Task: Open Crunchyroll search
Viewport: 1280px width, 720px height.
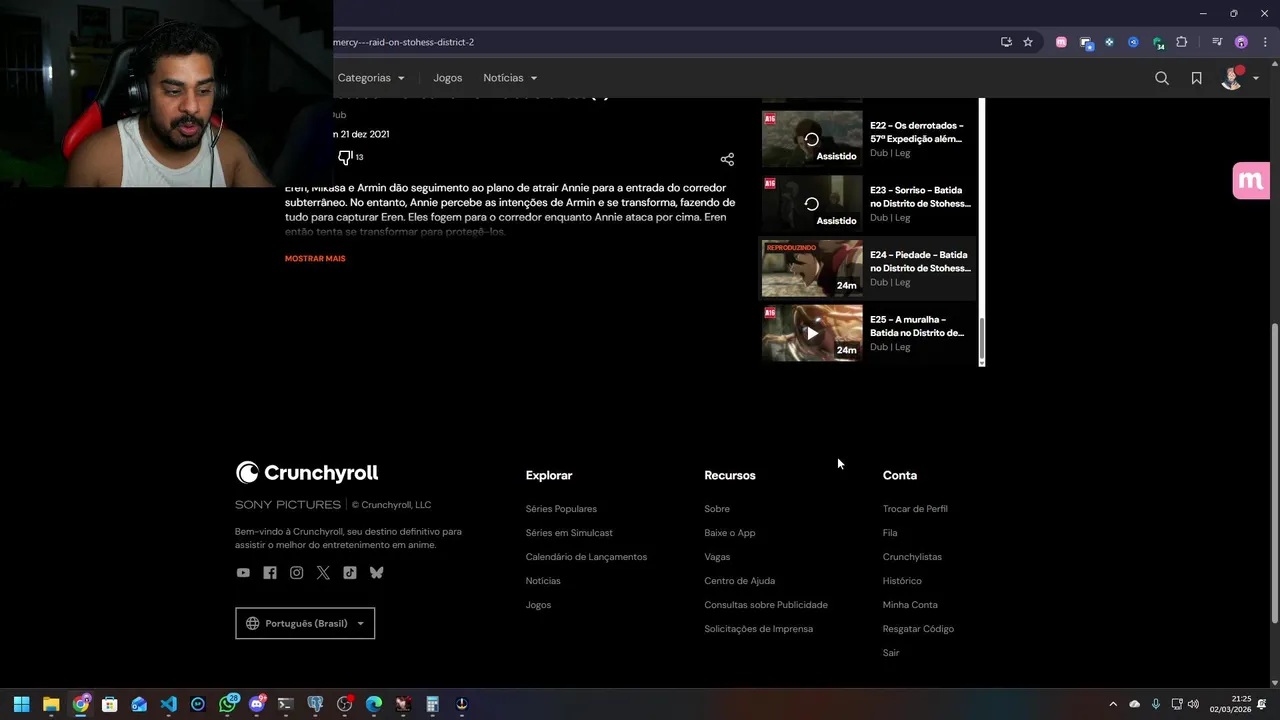Action: click(1162, 78)
